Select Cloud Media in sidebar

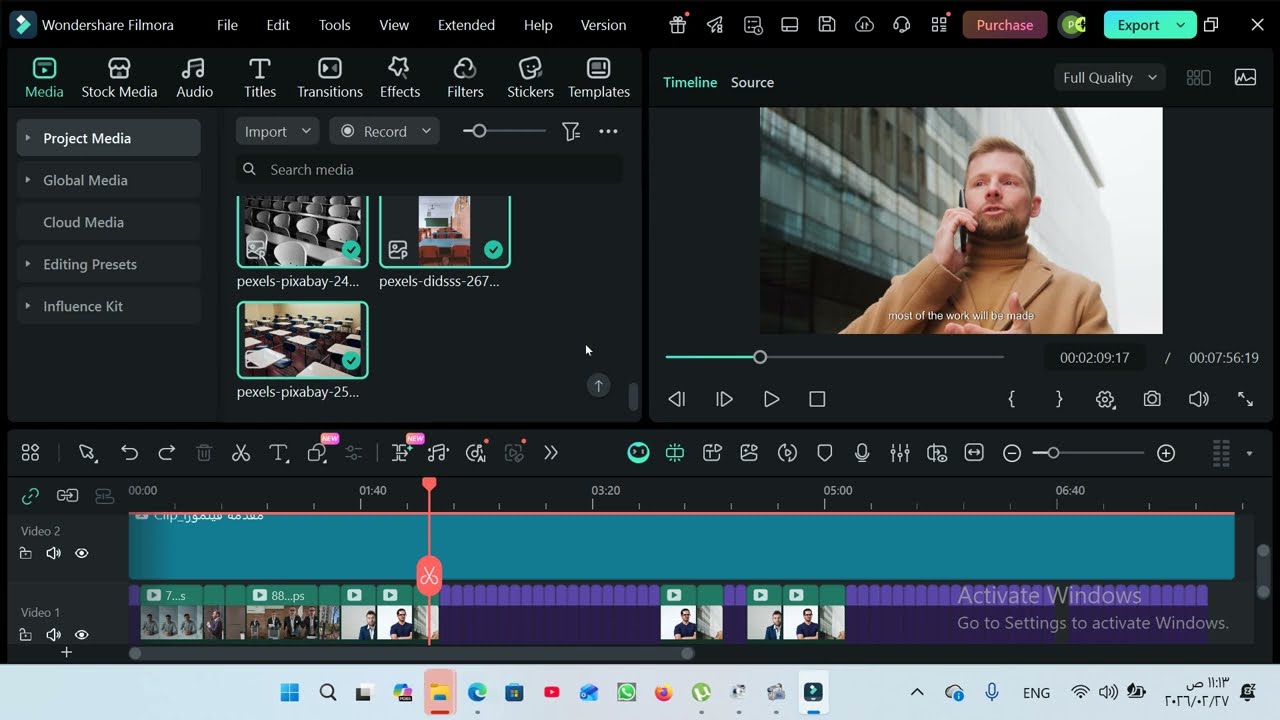[x=108, y=222]
